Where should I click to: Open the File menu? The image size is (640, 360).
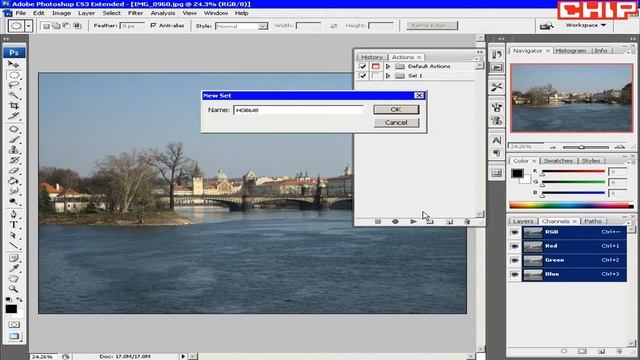pyautogui.click(x=21, y=13)
